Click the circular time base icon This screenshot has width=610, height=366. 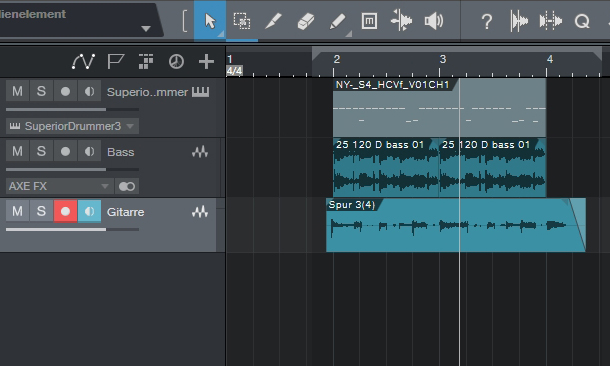point(176,61)
